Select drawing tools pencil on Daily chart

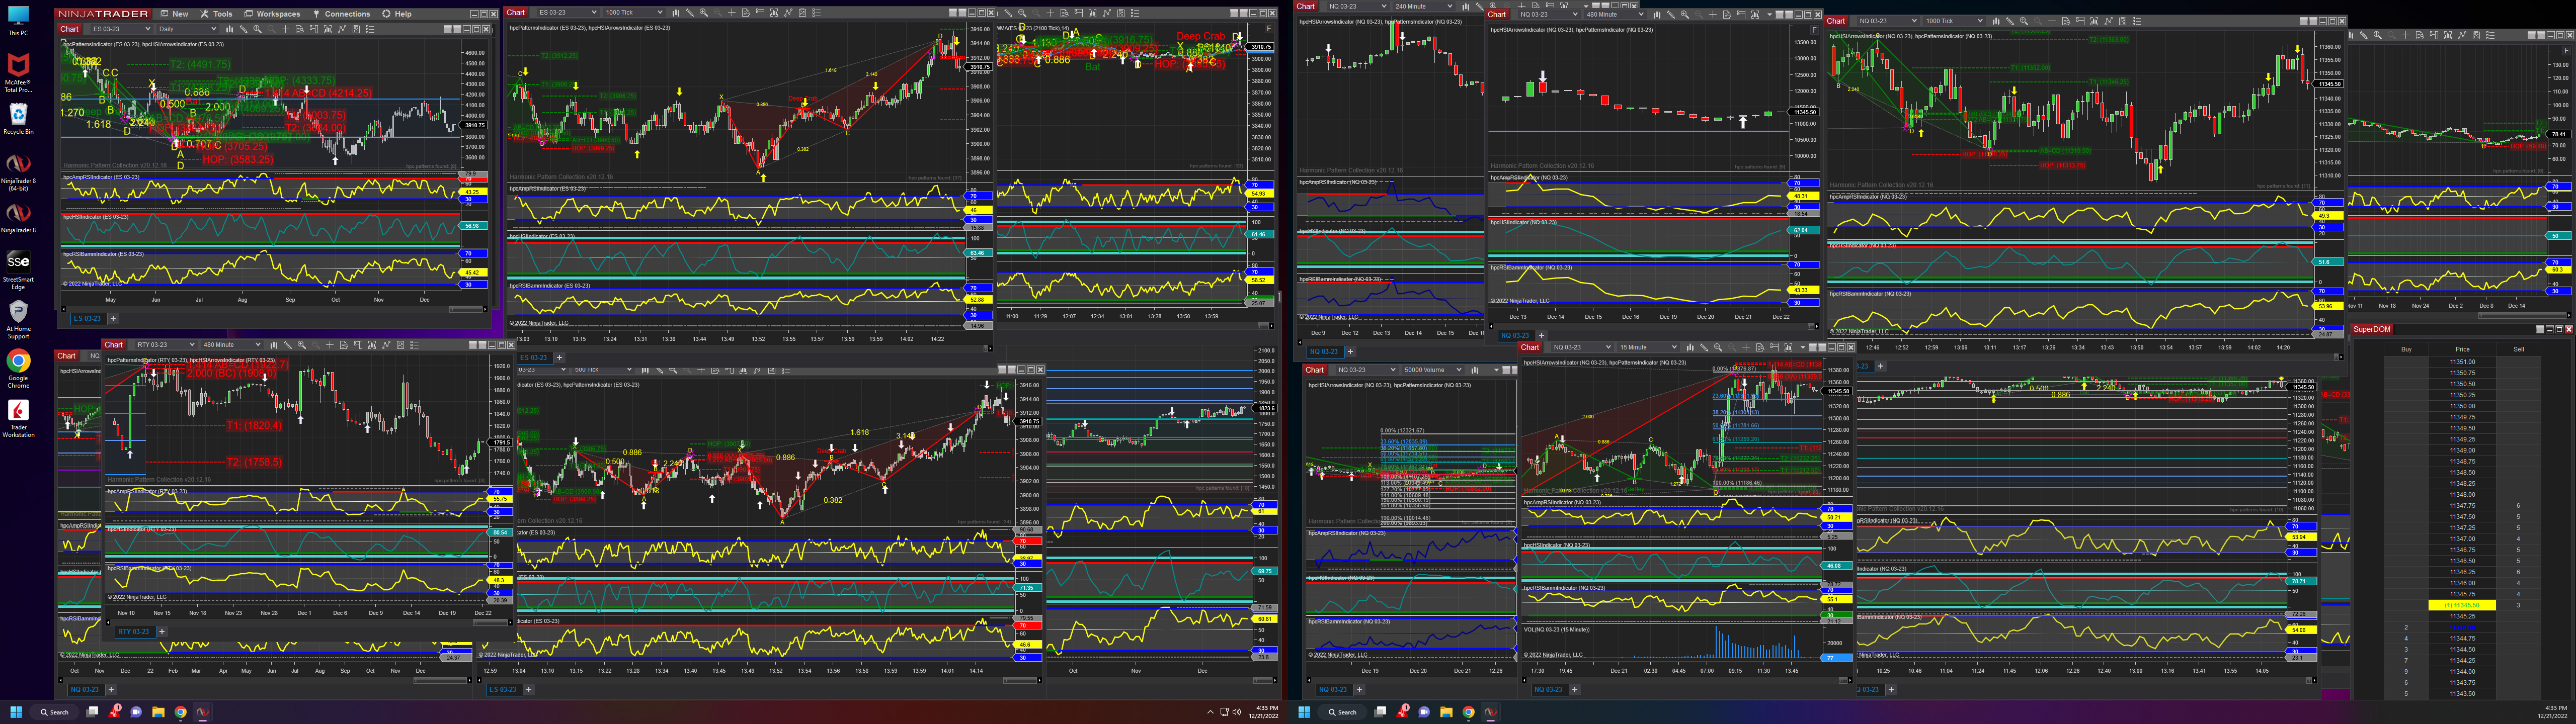click(244, 29)
